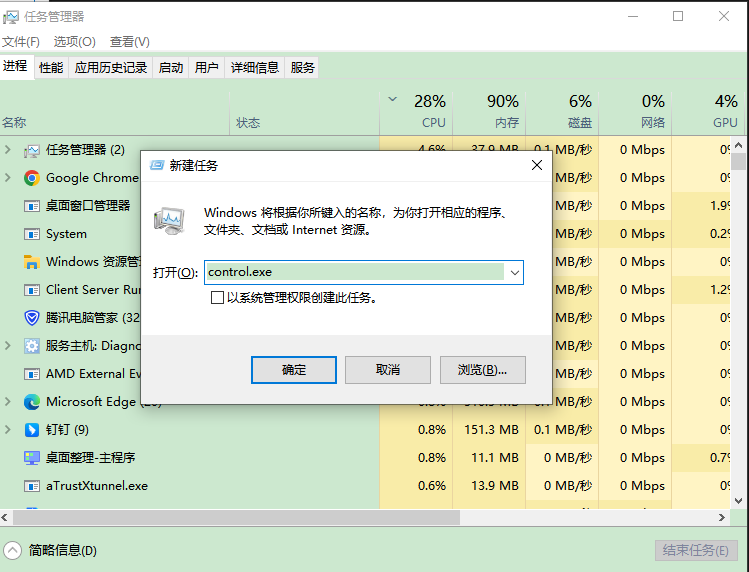Expand the Google Chrome process group
The height and width of the screenshot is (572, 749).
pyautogui.click(x=8, y=178)
